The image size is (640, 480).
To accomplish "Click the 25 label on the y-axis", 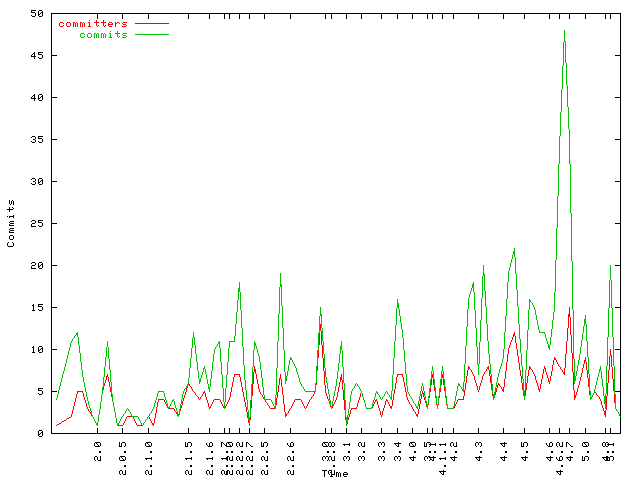I will point(37,224).
